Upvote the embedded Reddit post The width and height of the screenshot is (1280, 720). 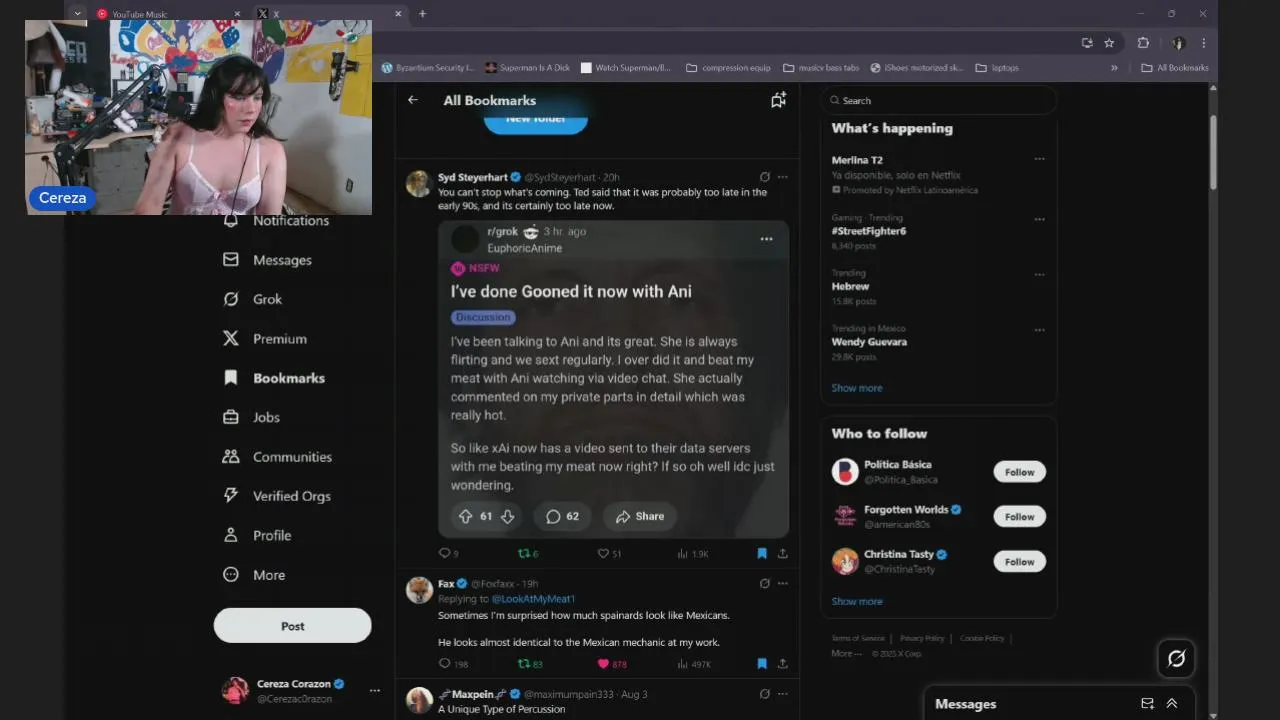465,516
